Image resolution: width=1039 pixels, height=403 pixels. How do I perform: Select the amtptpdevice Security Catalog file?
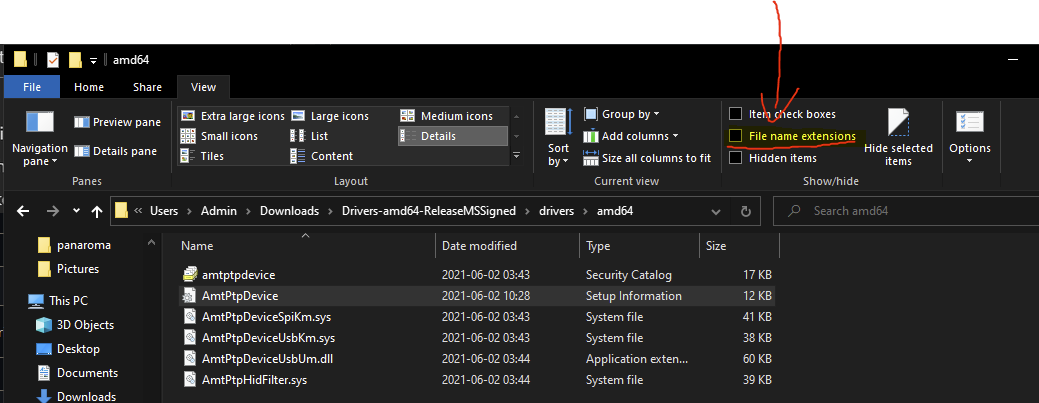point(477,274)
